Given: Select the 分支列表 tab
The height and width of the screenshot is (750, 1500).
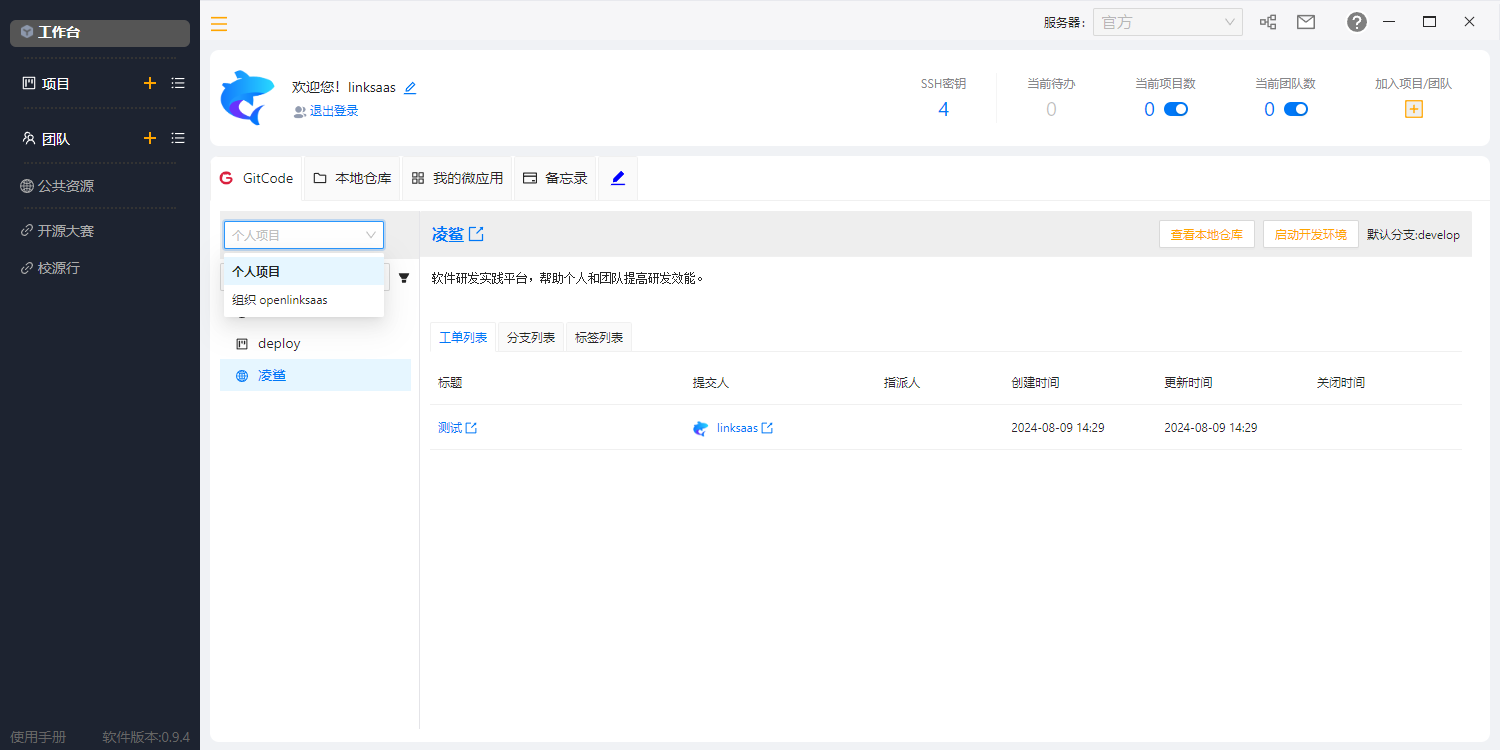Looking at the screenshot, I should point(531,337).
